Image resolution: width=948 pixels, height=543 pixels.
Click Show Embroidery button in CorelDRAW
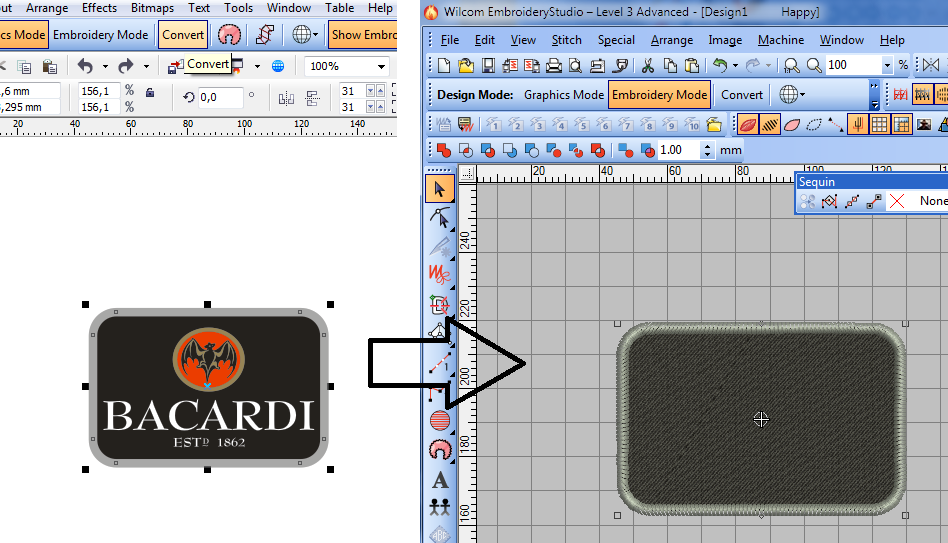click(x=363, y=34)
